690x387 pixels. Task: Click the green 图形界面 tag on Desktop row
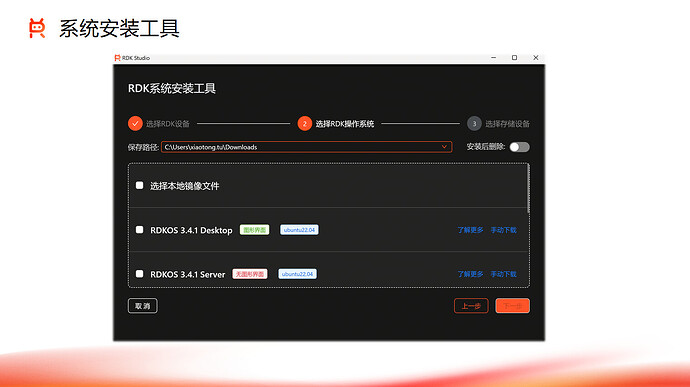click(x=254, y=230)
